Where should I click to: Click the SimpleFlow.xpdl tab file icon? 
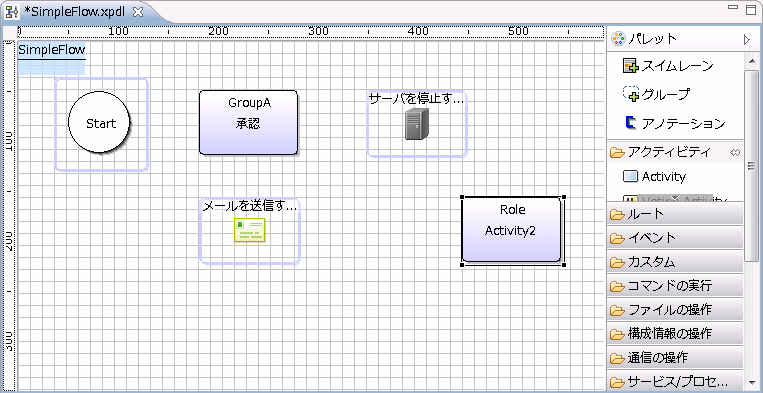tap(12, 12)
